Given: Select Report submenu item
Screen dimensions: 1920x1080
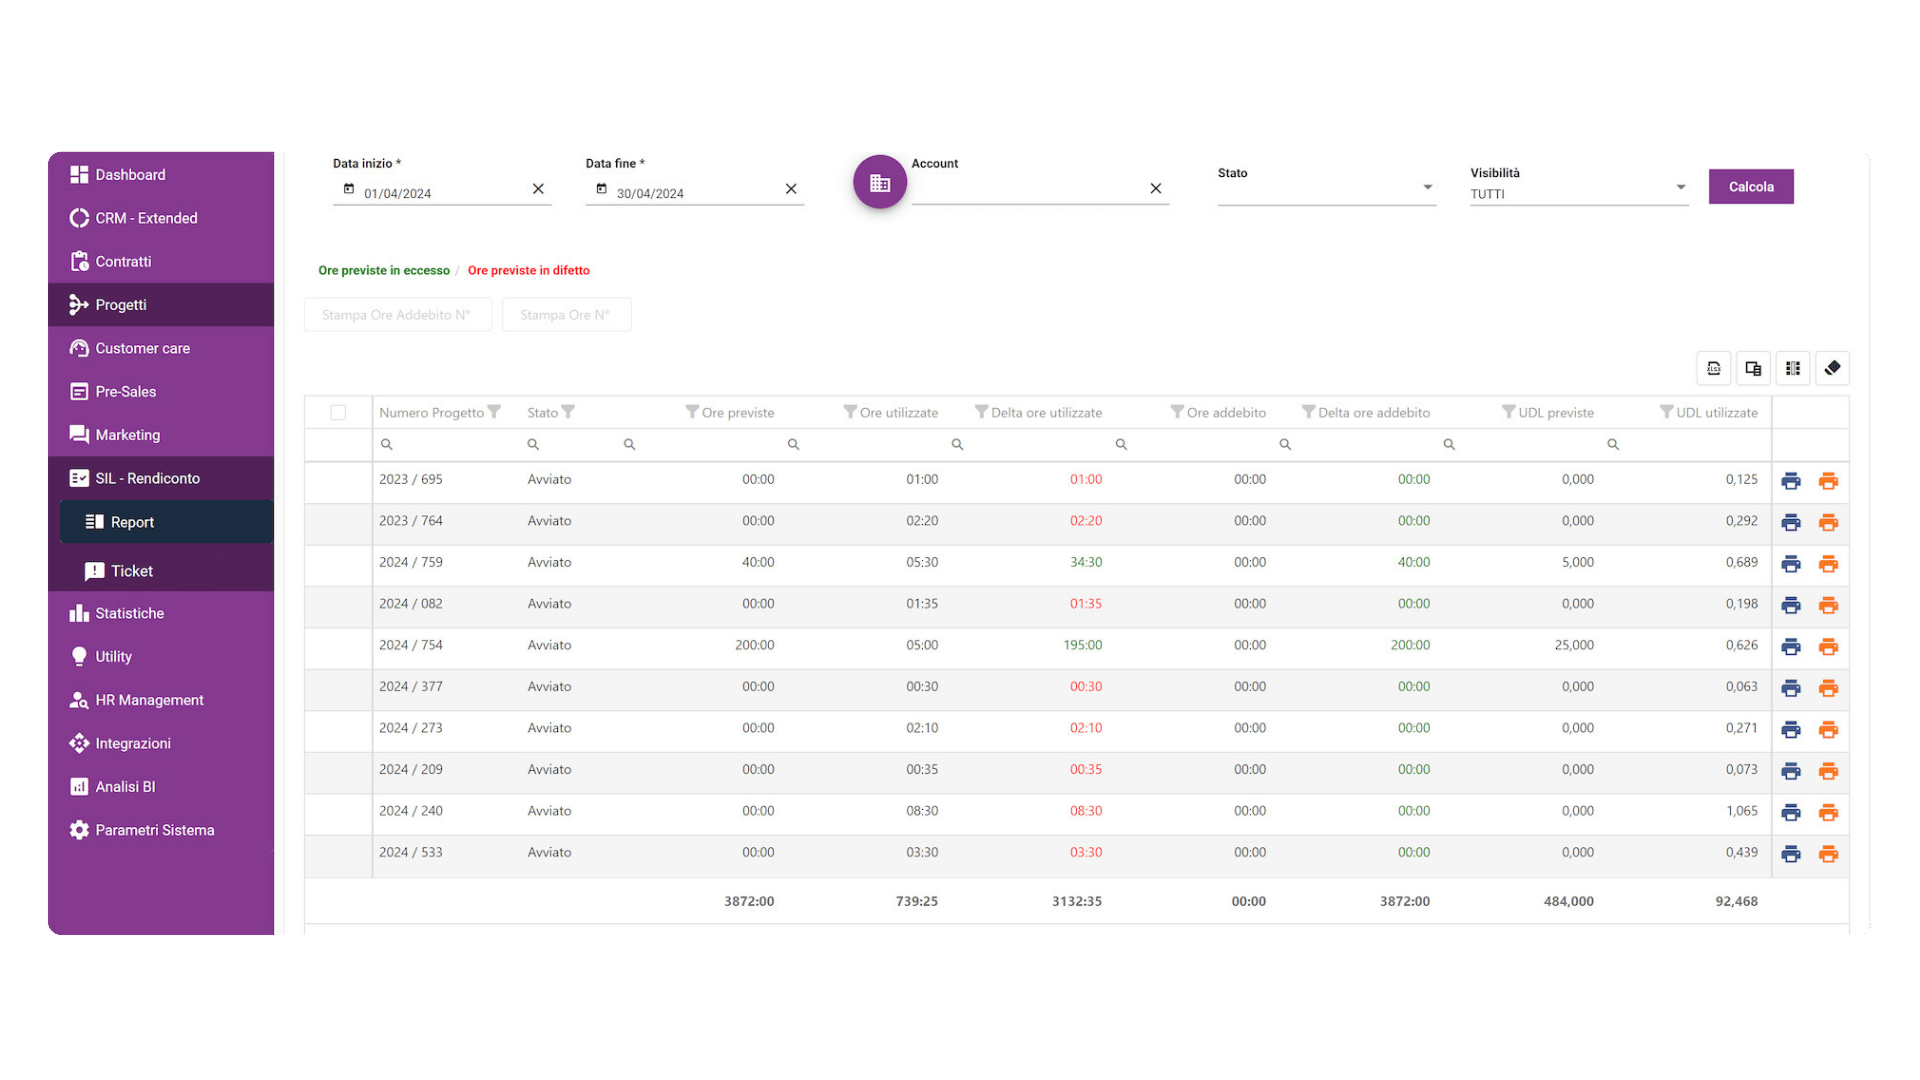Looking at the screenshot, I should point(167,522).
